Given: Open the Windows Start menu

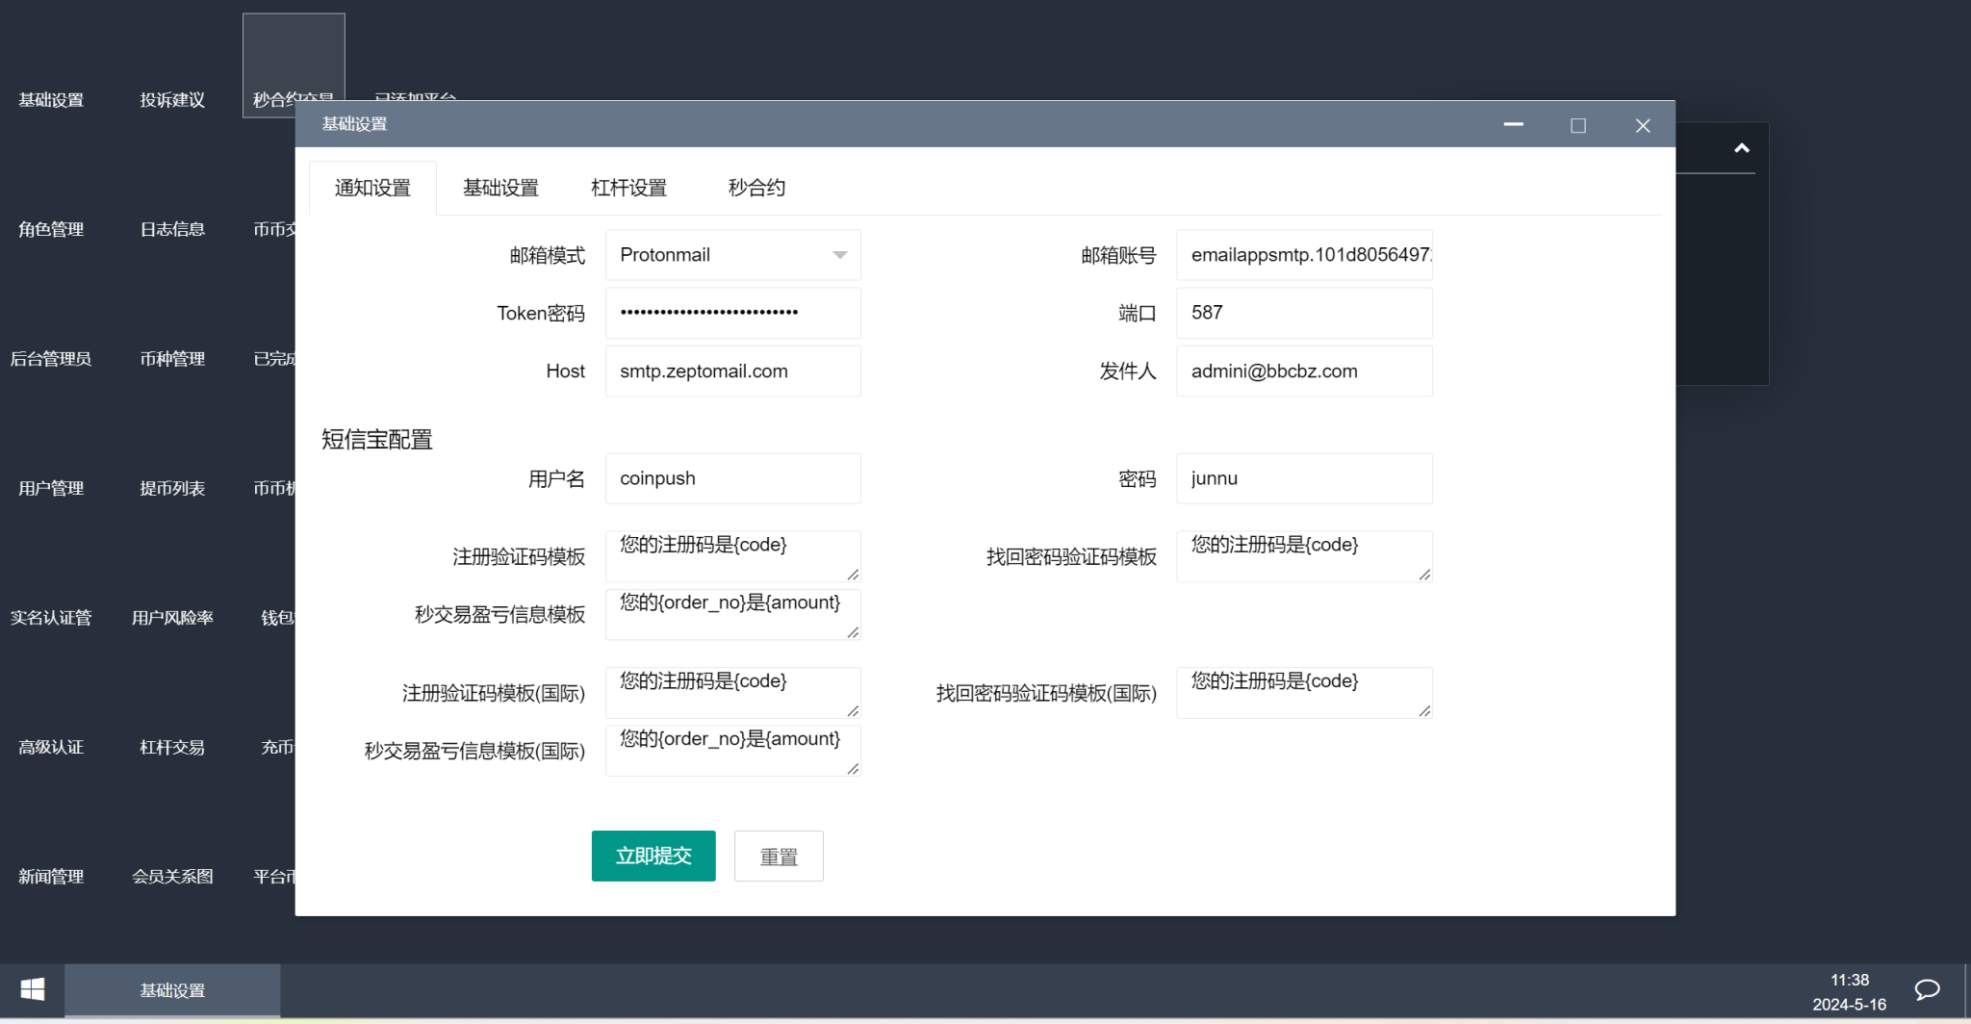Looking at the screenshot, I should point(31,989).
